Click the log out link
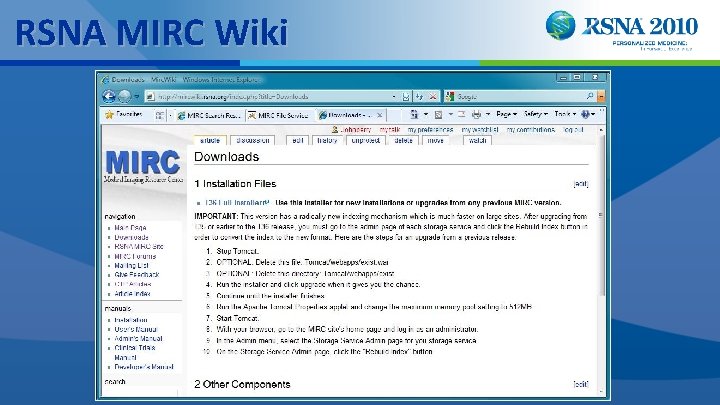Image resolution: width=720 pixels, height=405 pixels. click(573, 130)
